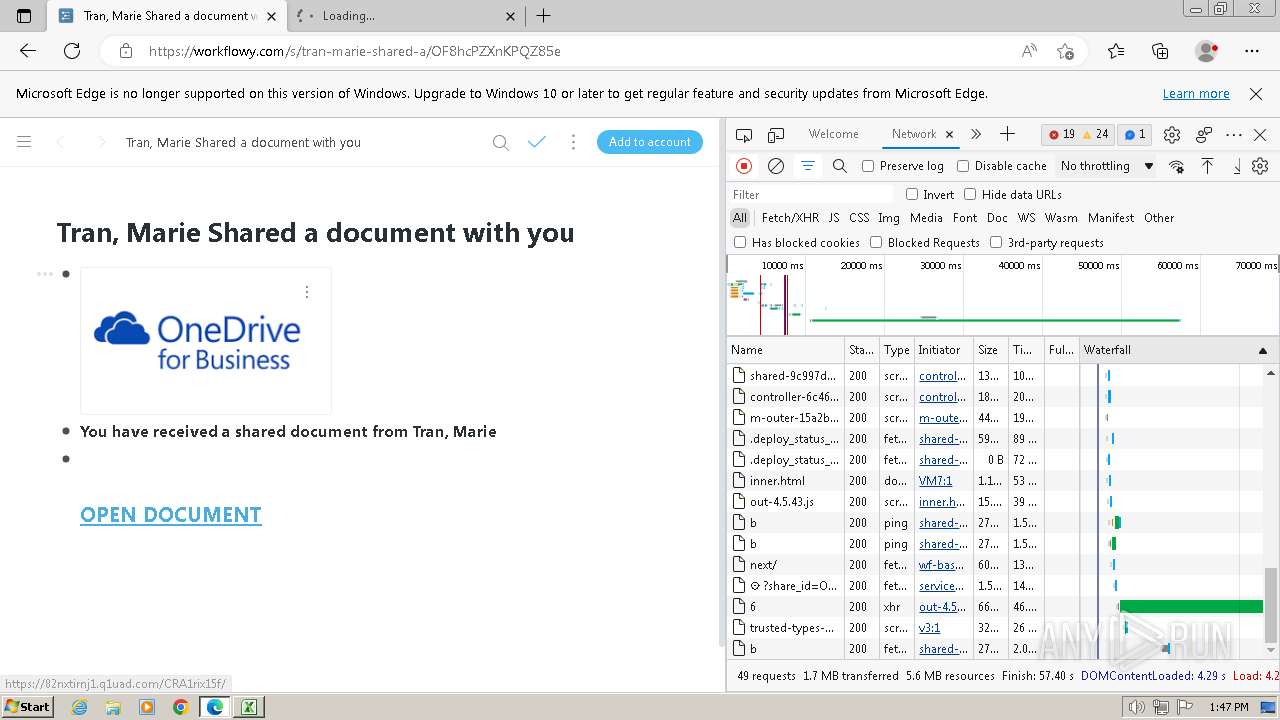1280x720 pixels.
Task: Click the request list vertical scrollbar
Action: [1271, 604]
